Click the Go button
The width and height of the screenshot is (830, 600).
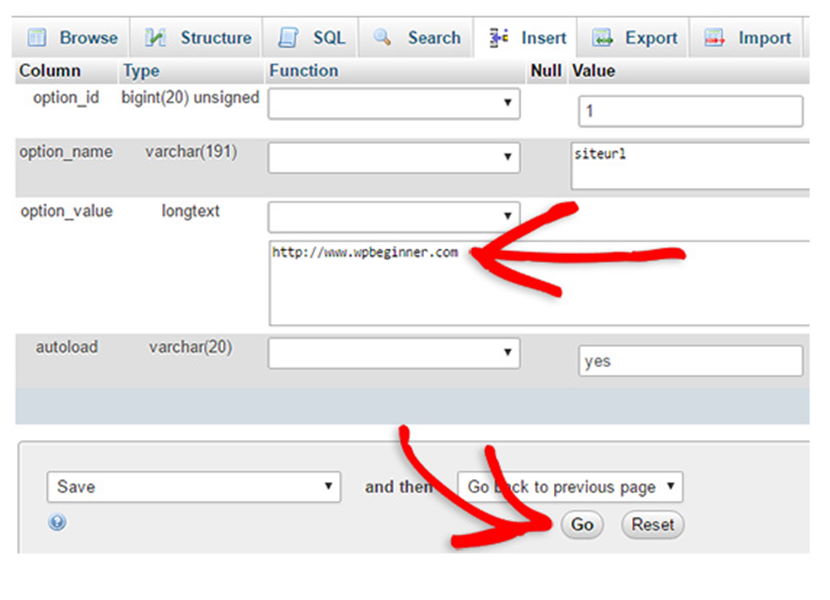tap(582, 524)
